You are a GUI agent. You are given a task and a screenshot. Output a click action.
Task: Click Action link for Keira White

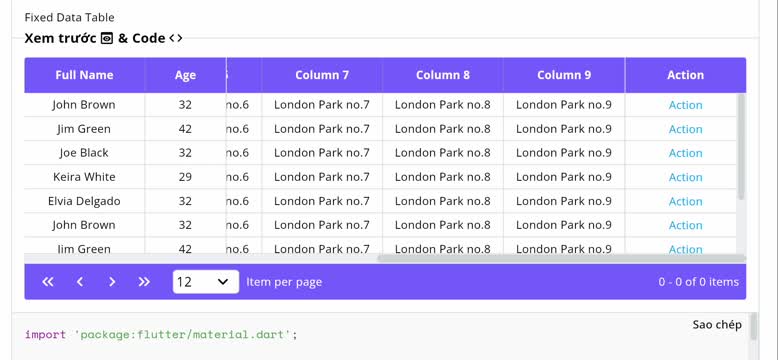[685, 177]
